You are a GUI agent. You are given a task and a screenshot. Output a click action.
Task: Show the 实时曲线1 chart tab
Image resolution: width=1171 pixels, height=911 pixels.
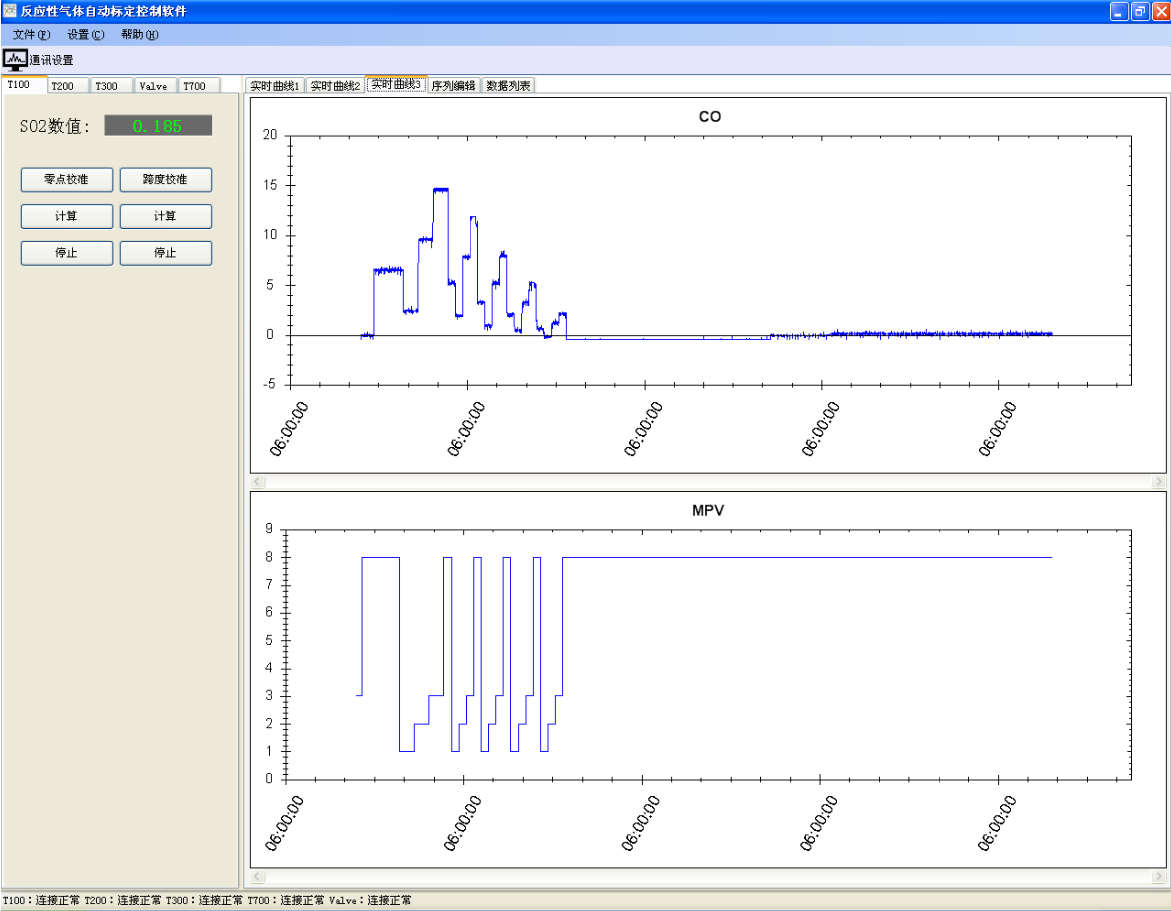pos(275,86)
